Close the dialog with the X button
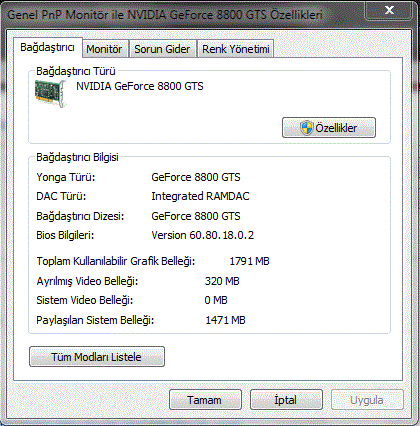 tap(388, 10)
